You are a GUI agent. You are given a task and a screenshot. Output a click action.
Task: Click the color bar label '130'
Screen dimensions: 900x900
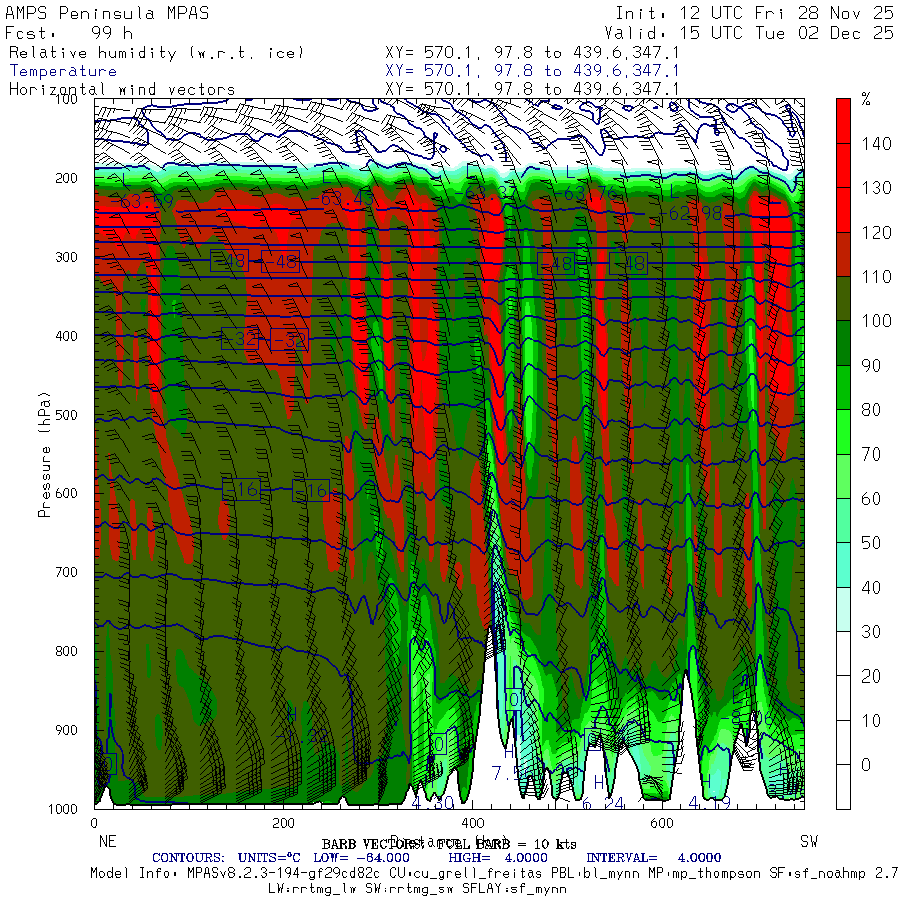tap(876, 188)
